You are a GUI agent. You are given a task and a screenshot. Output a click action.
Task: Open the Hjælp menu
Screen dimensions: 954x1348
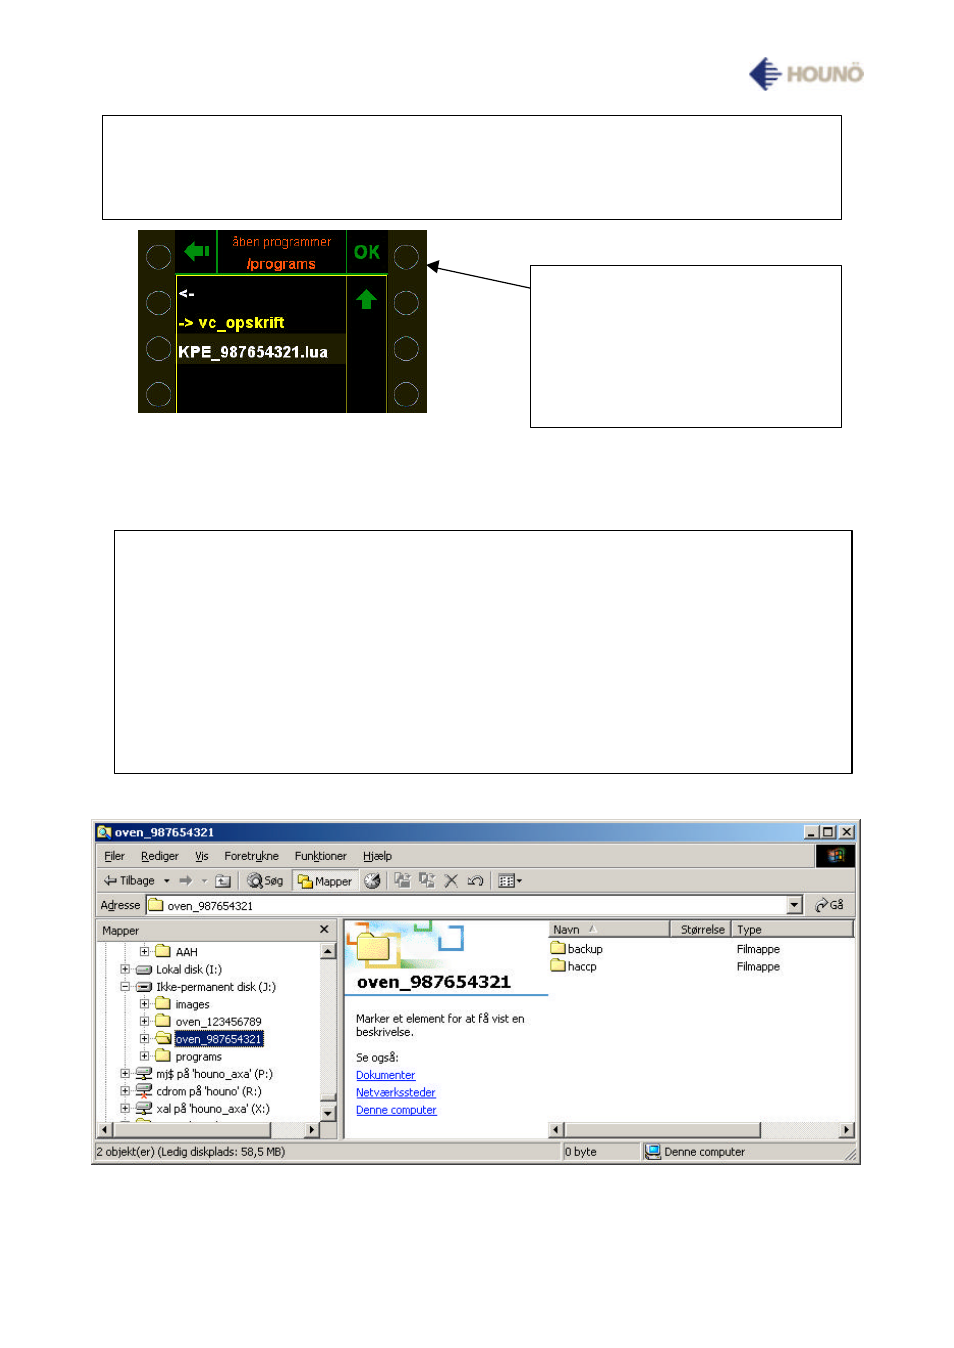(x=377, y=856)
